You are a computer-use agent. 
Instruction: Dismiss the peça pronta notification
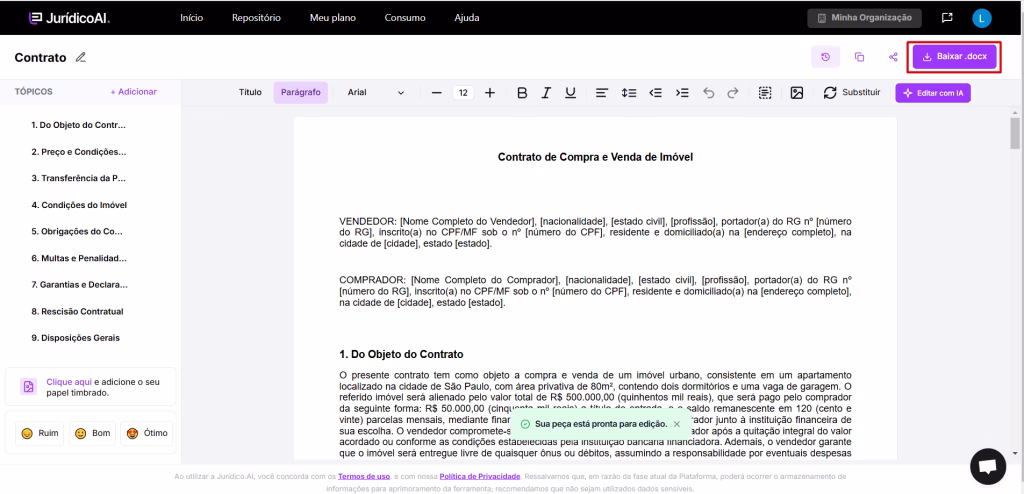677,424
